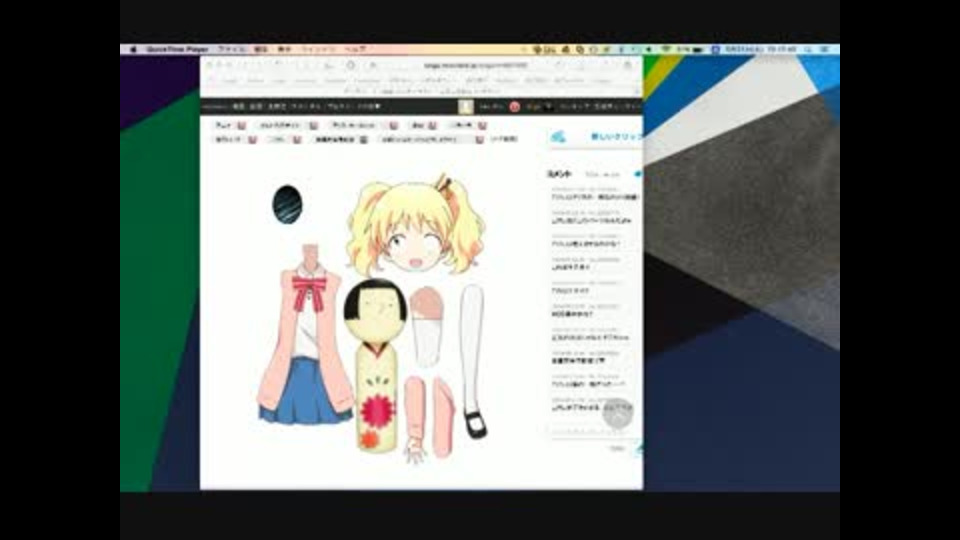Image resolution: width=960 pixels, height=540 pixels.
Task: Open the 新しいクリップ link
Action: 616,137
